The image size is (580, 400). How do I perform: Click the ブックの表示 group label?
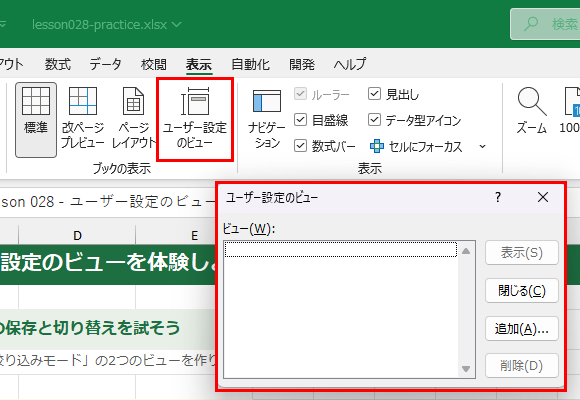point(122,168)
